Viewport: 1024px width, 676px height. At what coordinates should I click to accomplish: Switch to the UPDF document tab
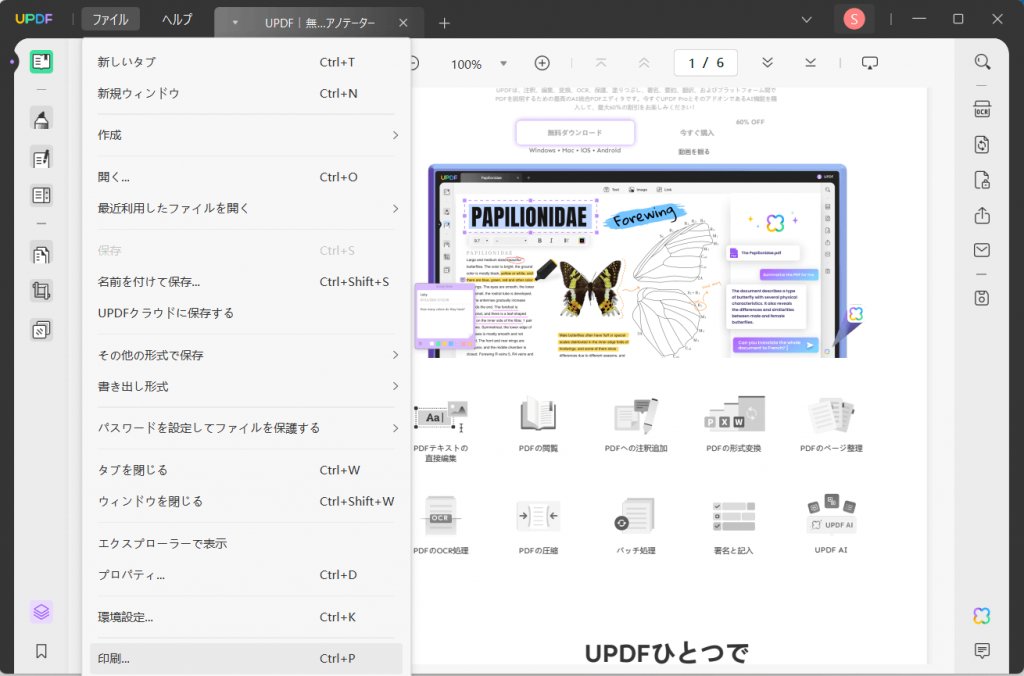tap(319, 23)
